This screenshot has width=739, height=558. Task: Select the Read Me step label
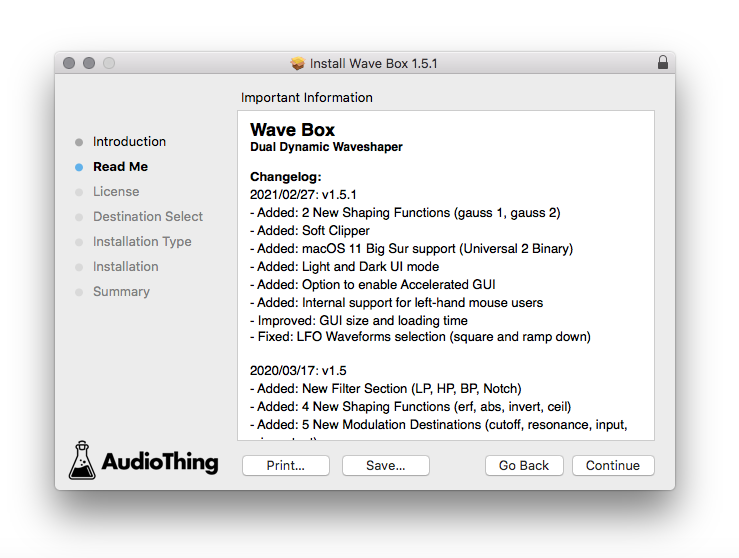click(x=120, y=167)
